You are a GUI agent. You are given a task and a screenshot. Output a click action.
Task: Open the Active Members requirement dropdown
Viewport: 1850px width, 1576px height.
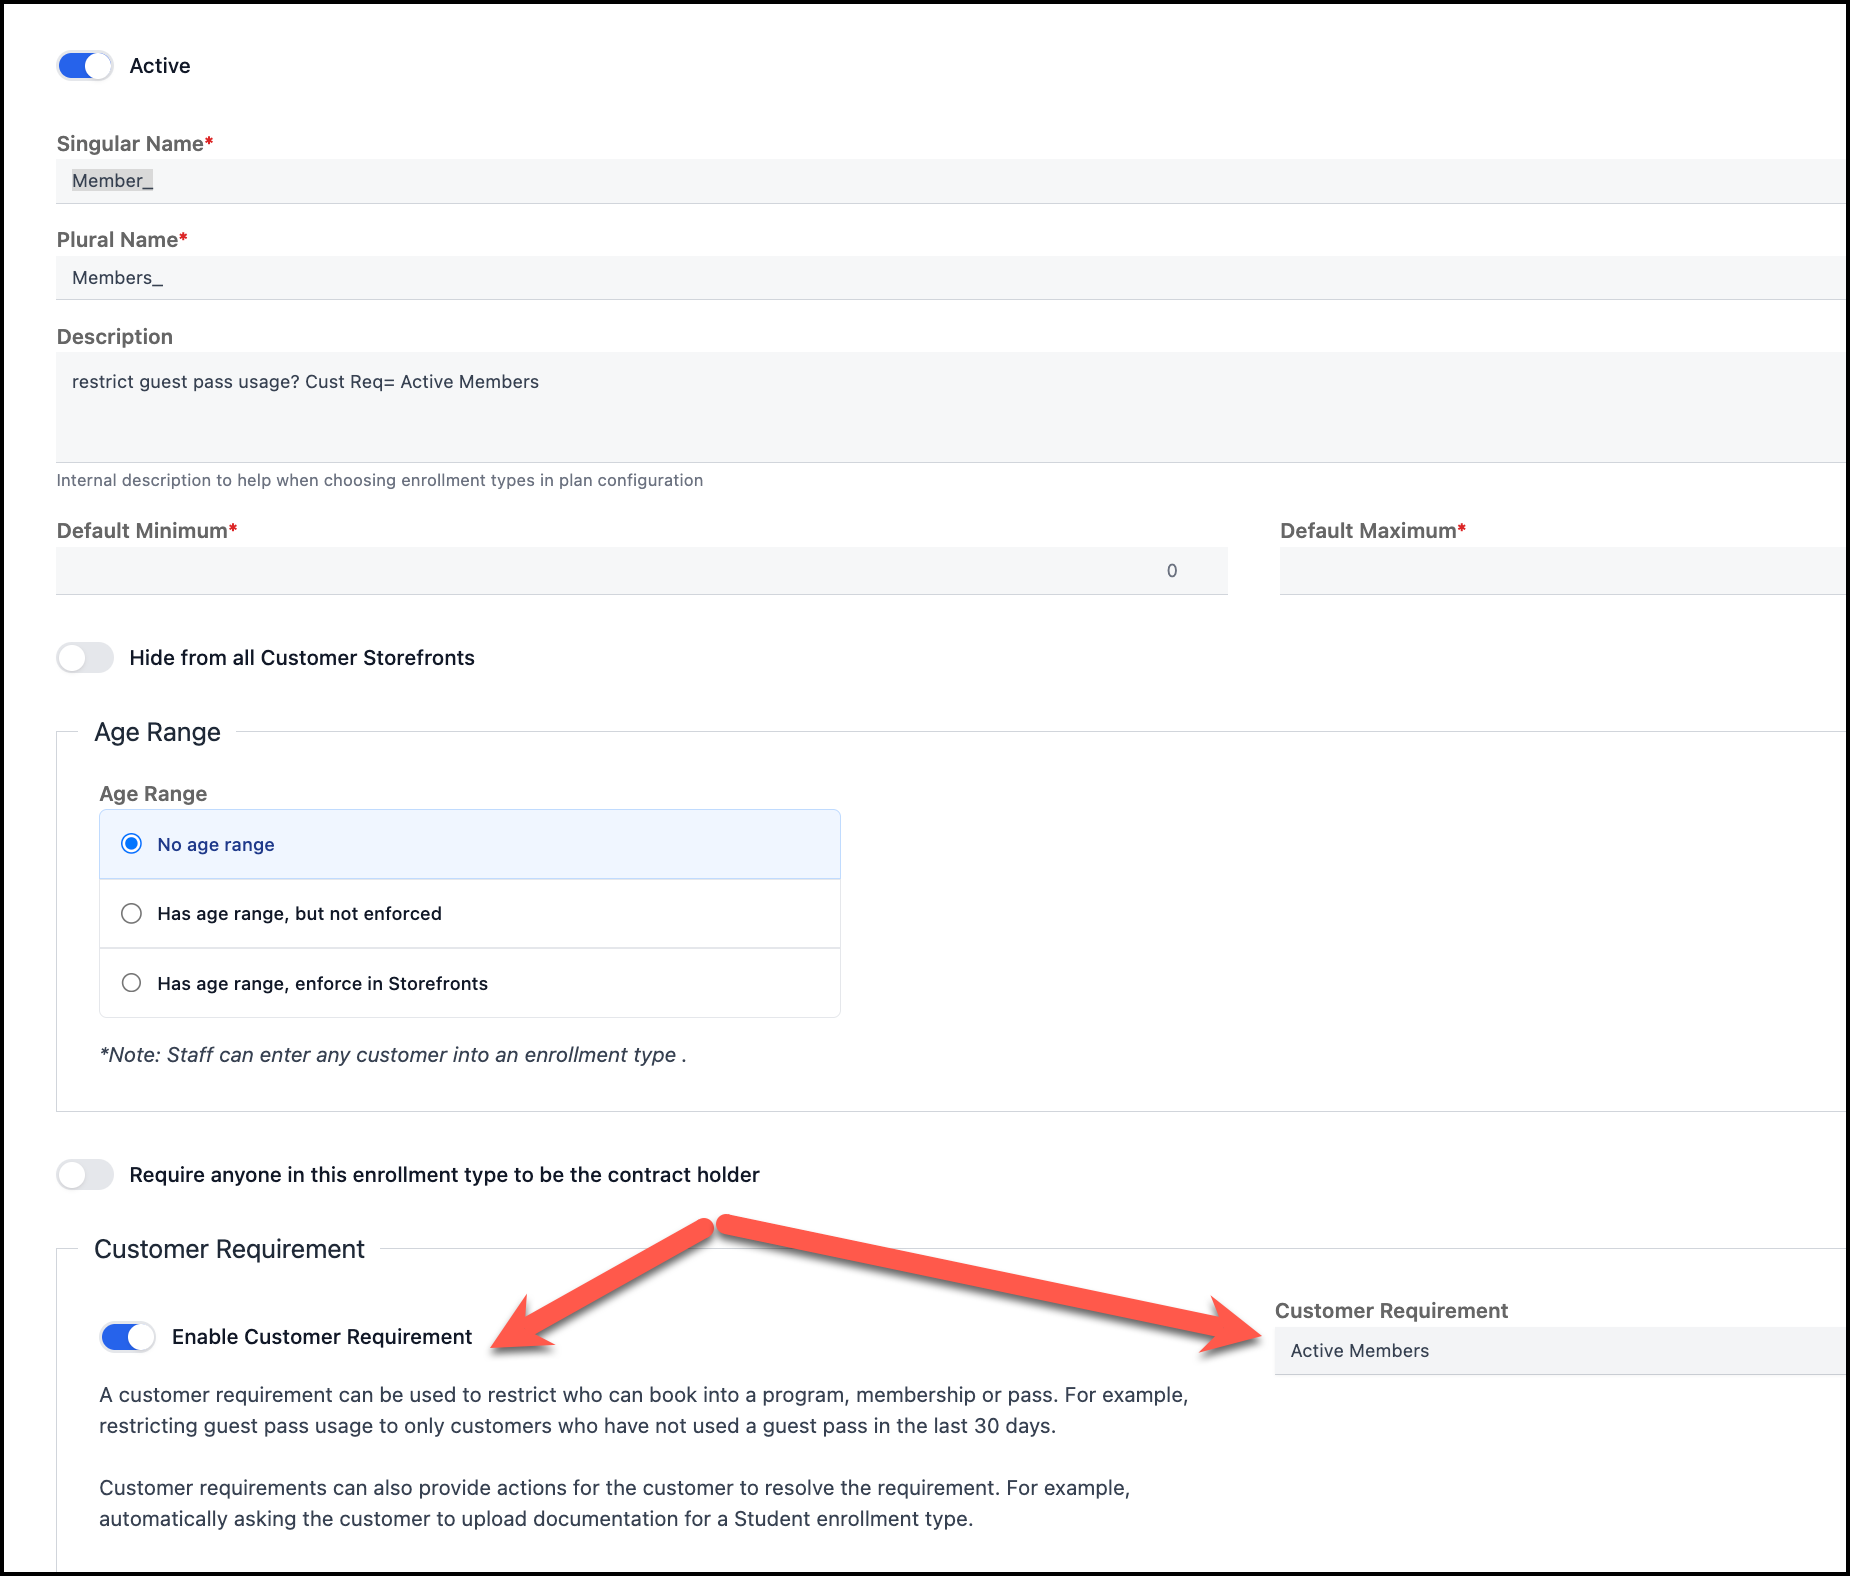click(x=1558, y=1351)
